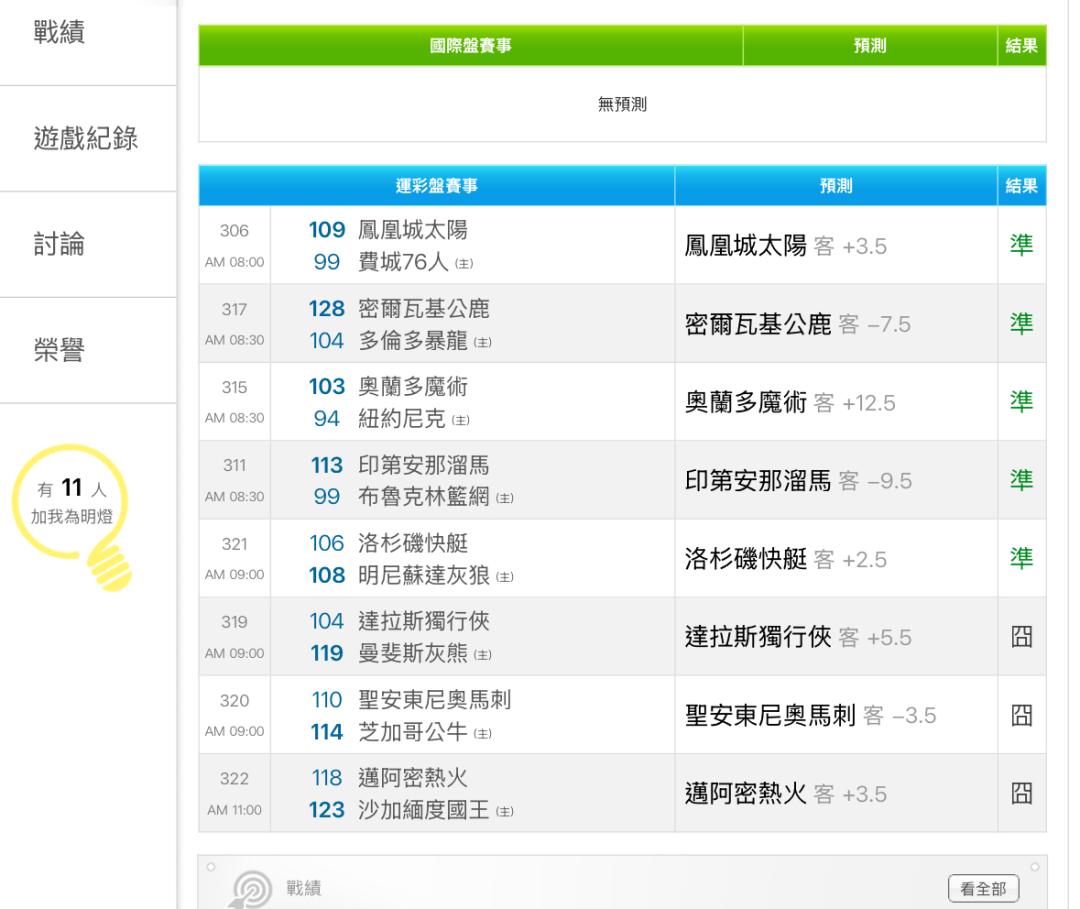Select the 鳳凰城太陽 team name in game 306
This screenshot has height=909, width=1080.
coord(413,229)
